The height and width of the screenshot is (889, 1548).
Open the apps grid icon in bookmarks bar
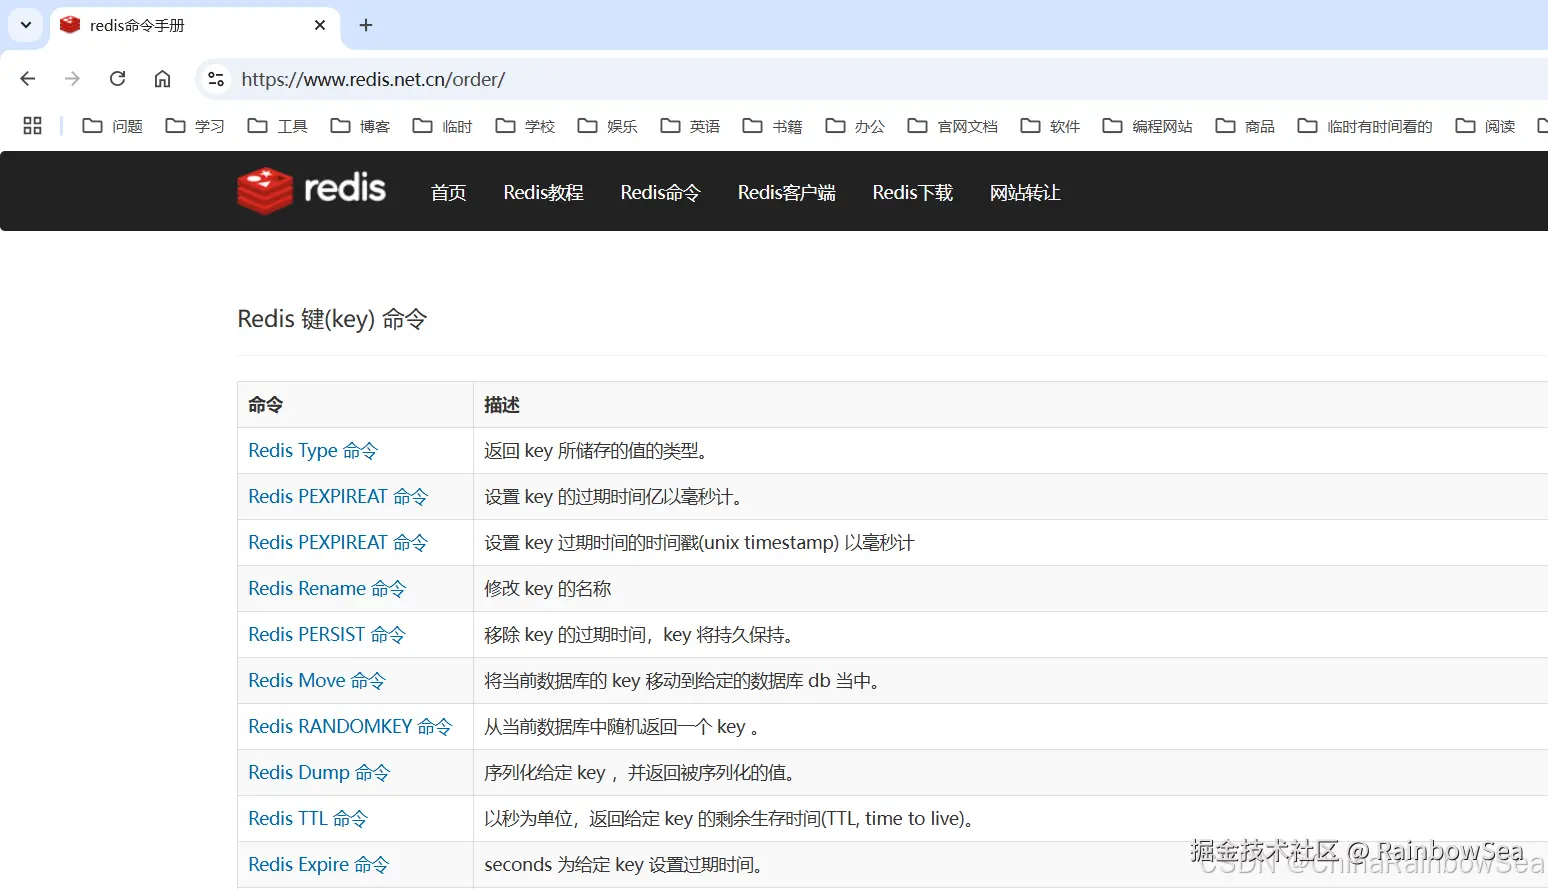click(32, 125)
